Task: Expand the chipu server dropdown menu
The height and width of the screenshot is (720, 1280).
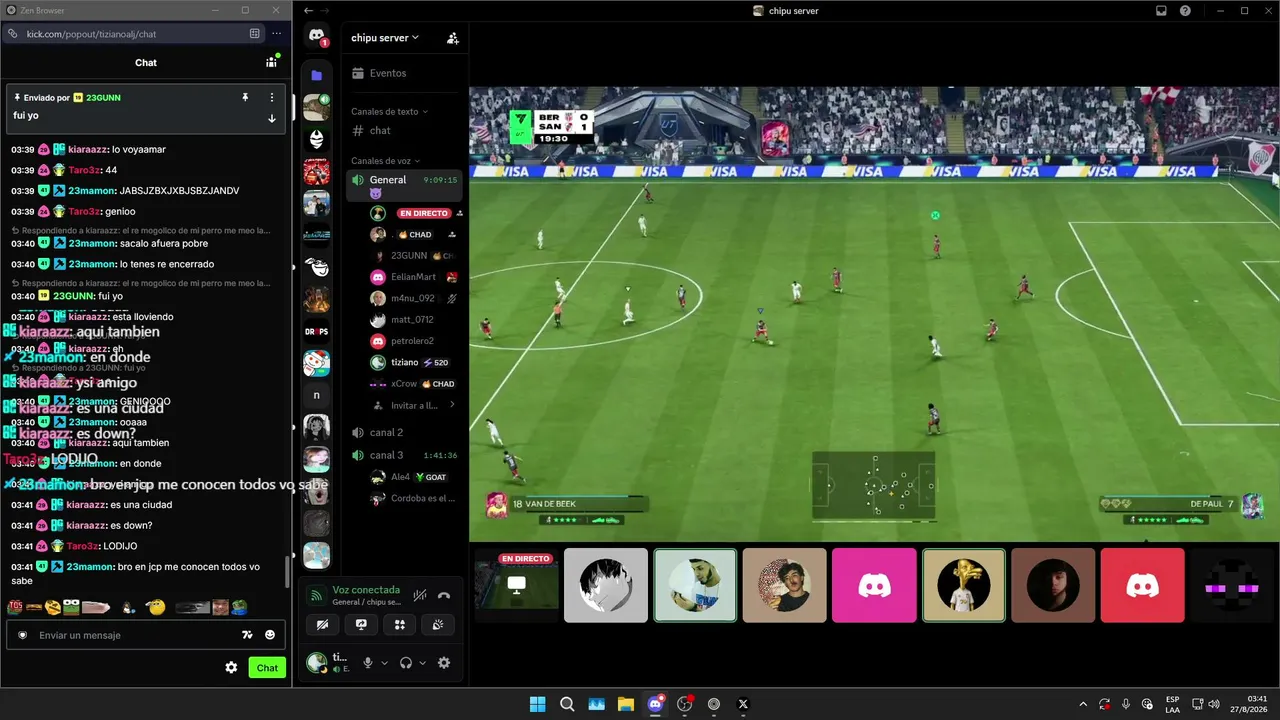Action: pos(385,38)
